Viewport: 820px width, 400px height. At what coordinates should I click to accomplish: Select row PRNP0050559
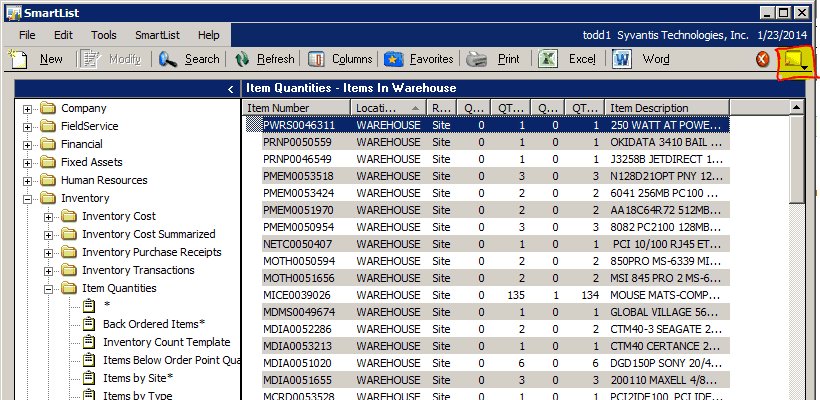(496, 142)
